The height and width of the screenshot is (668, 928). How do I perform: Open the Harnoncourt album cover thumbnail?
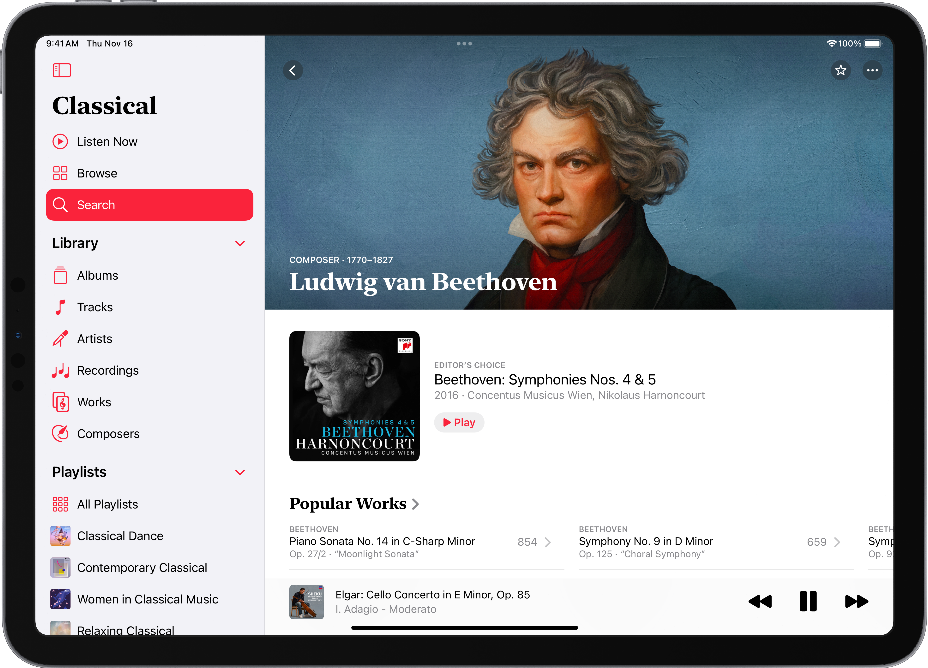click(355, 396)
